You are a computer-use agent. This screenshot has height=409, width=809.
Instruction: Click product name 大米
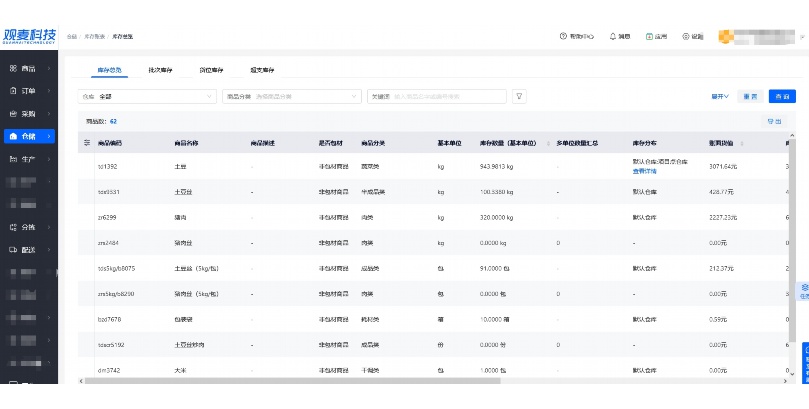pos(181,370)
